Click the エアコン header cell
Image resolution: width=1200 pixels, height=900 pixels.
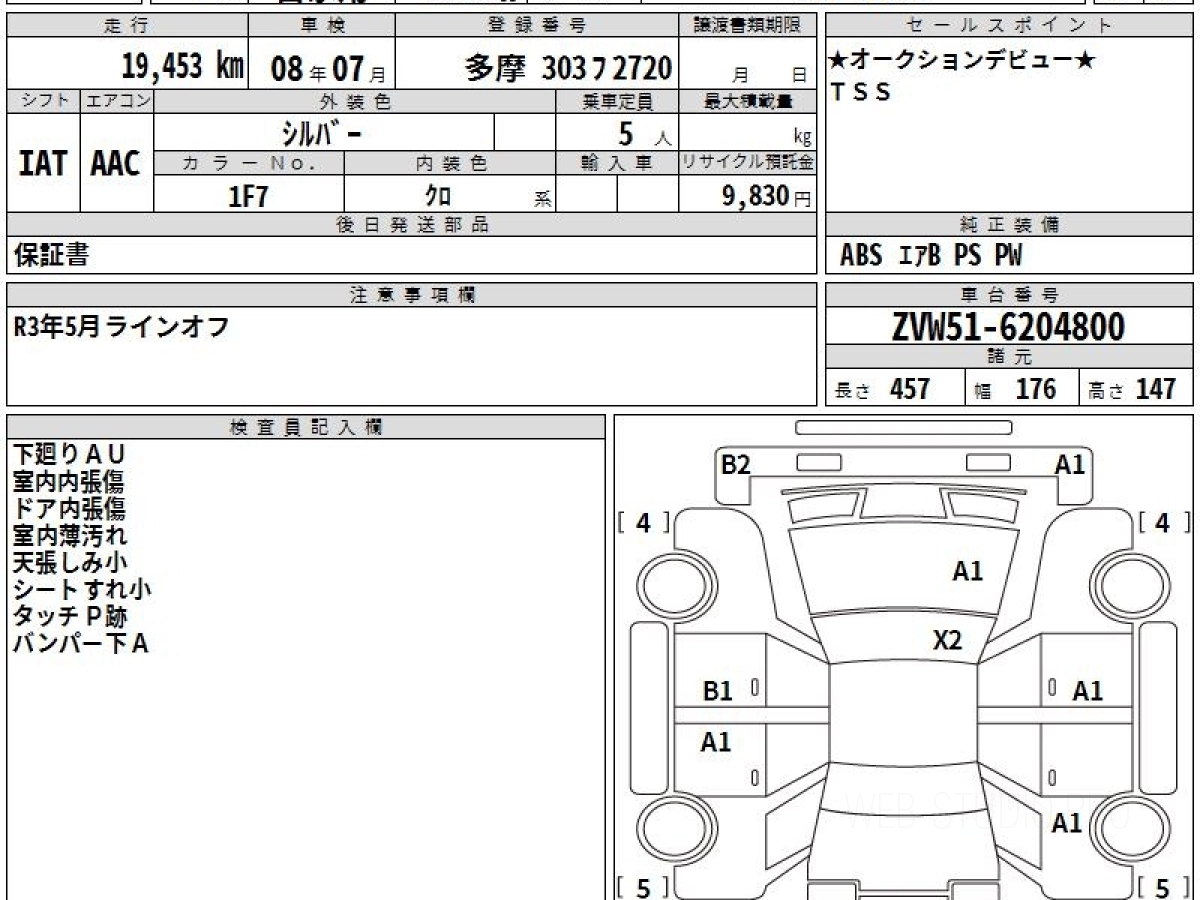pos(117,101)
